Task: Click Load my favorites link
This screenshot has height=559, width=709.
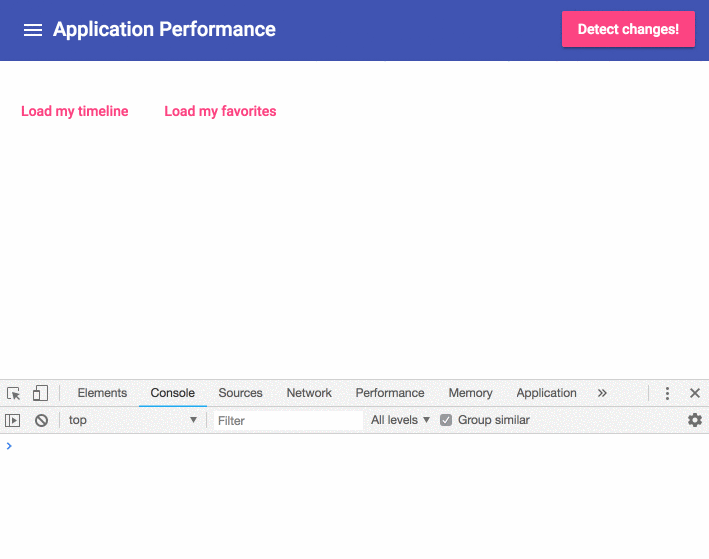Action: (220, 111)
